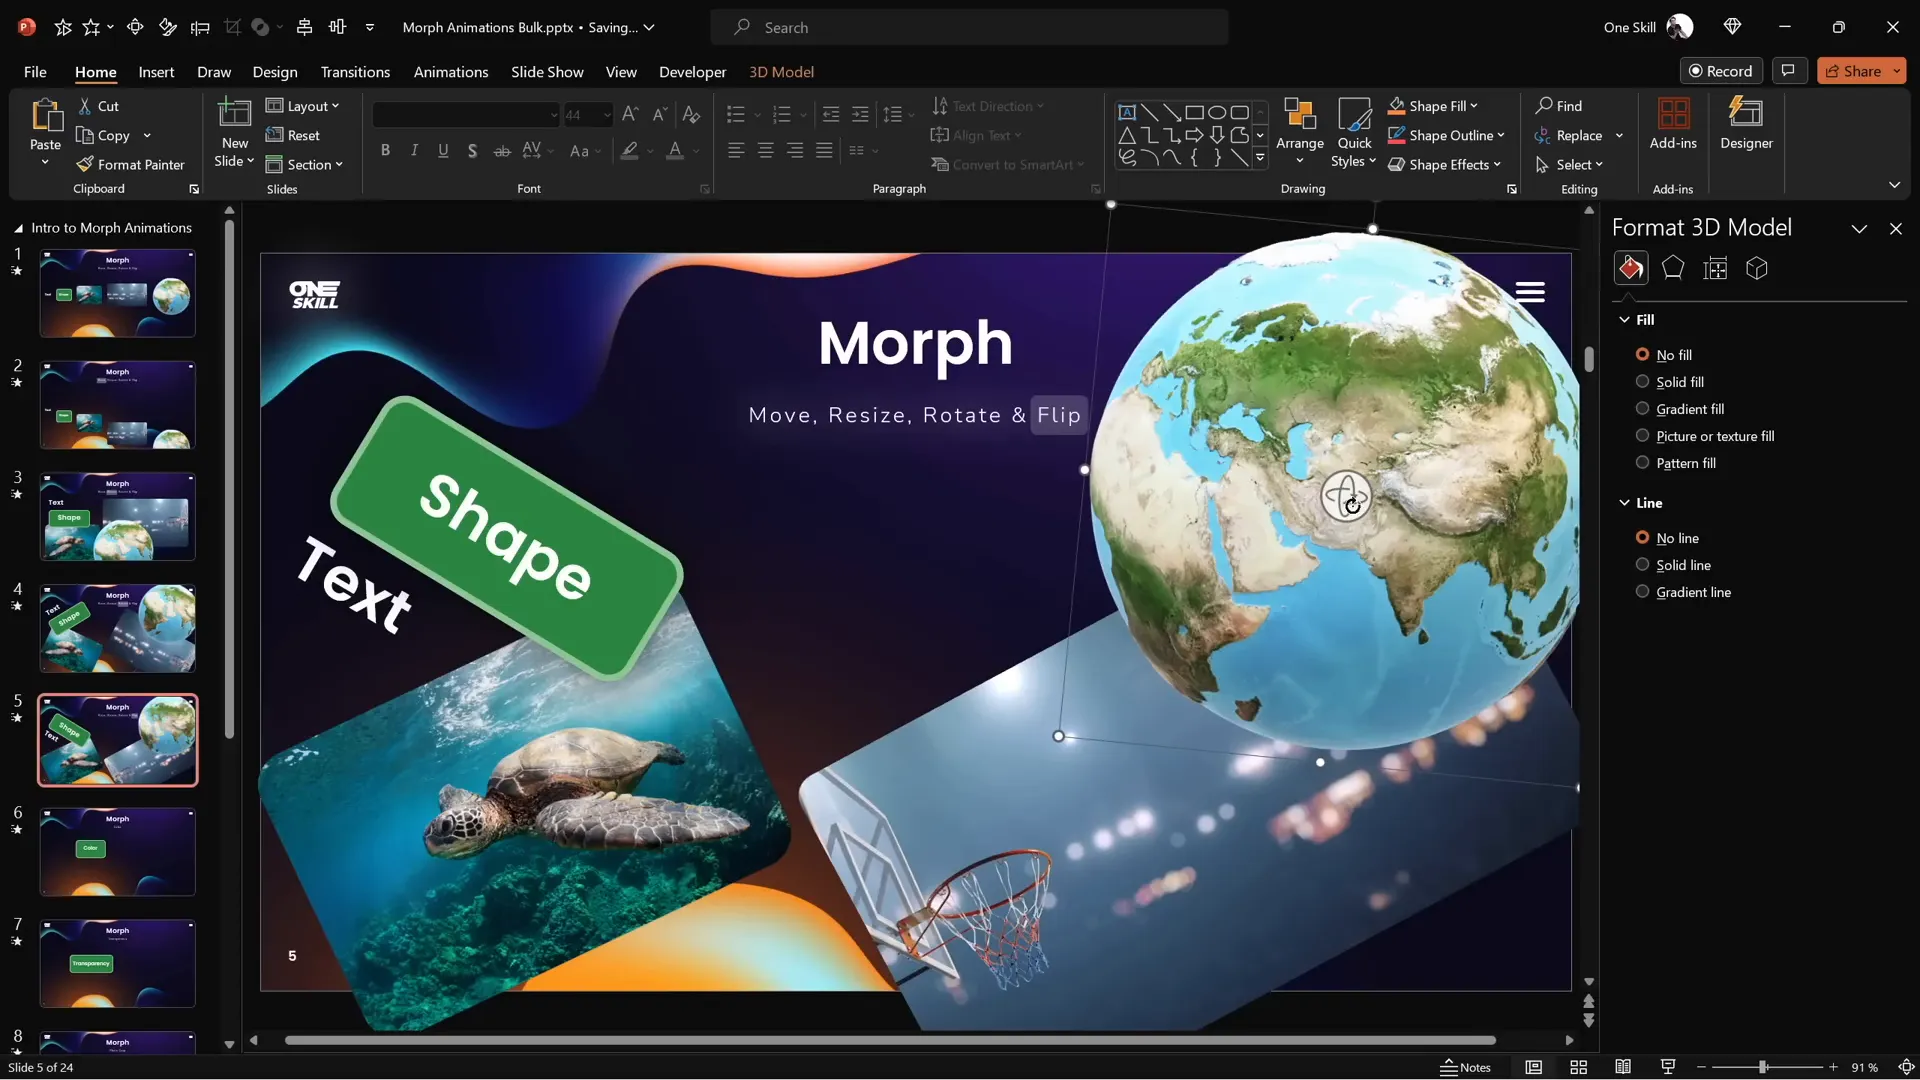Open the Designer pane
The height and width of the screenshot is (1080, 1920).
(1746, 124)
